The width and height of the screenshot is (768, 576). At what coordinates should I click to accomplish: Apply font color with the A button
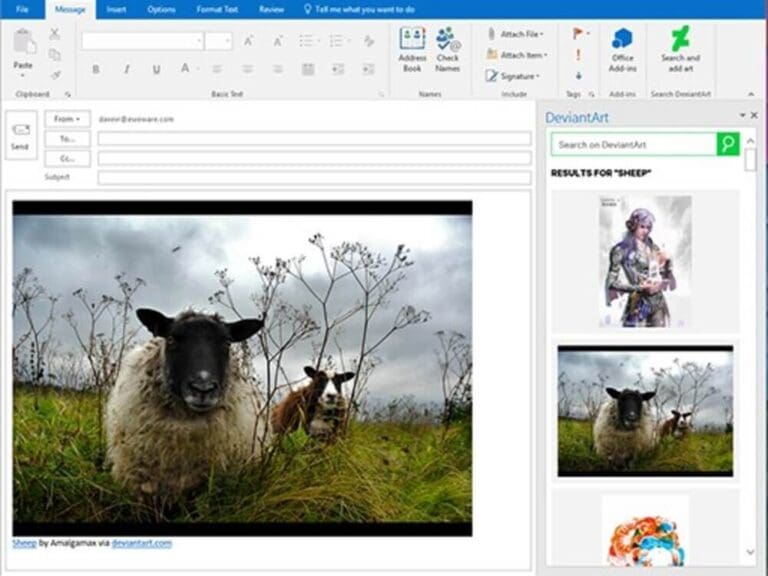185,68
